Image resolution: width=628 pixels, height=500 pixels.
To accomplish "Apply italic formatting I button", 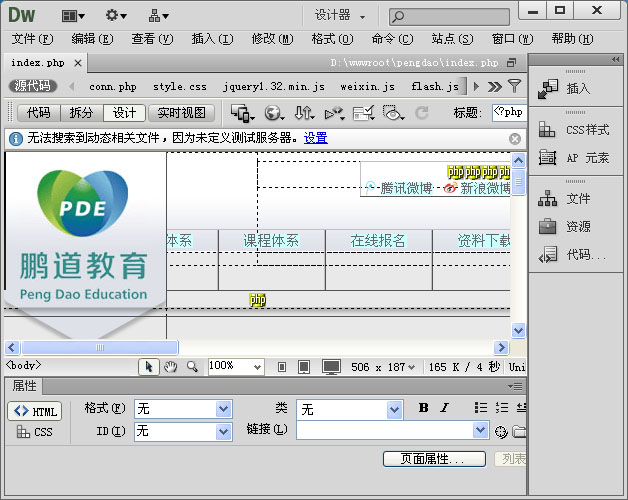I will click(x=444, y=408).
